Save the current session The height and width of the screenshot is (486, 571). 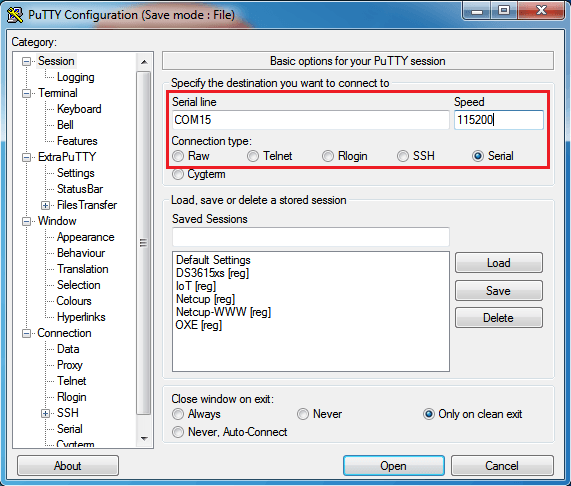[499, 291]
